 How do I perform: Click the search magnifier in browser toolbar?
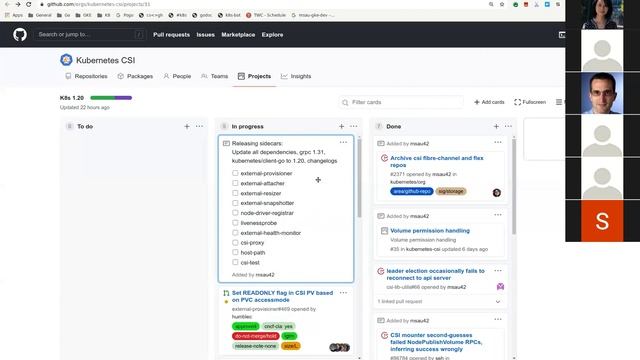491,4
